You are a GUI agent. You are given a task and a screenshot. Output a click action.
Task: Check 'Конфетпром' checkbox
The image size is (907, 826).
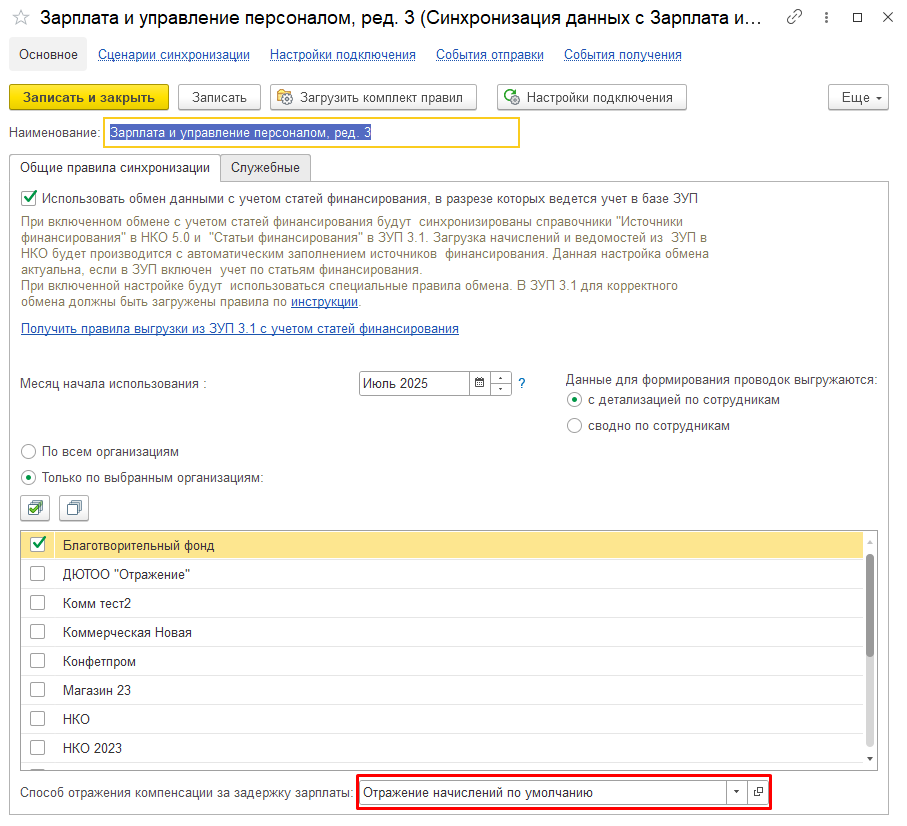point(38,661)
